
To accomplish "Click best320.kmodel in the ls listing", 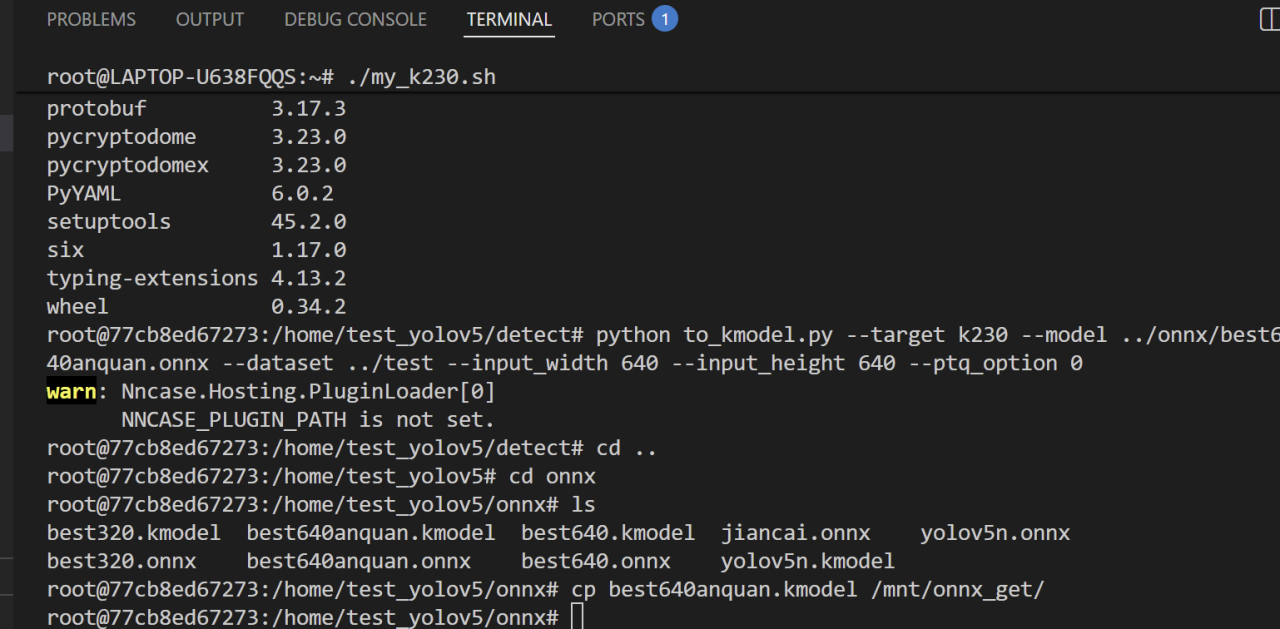I will [x=133, y=533].
